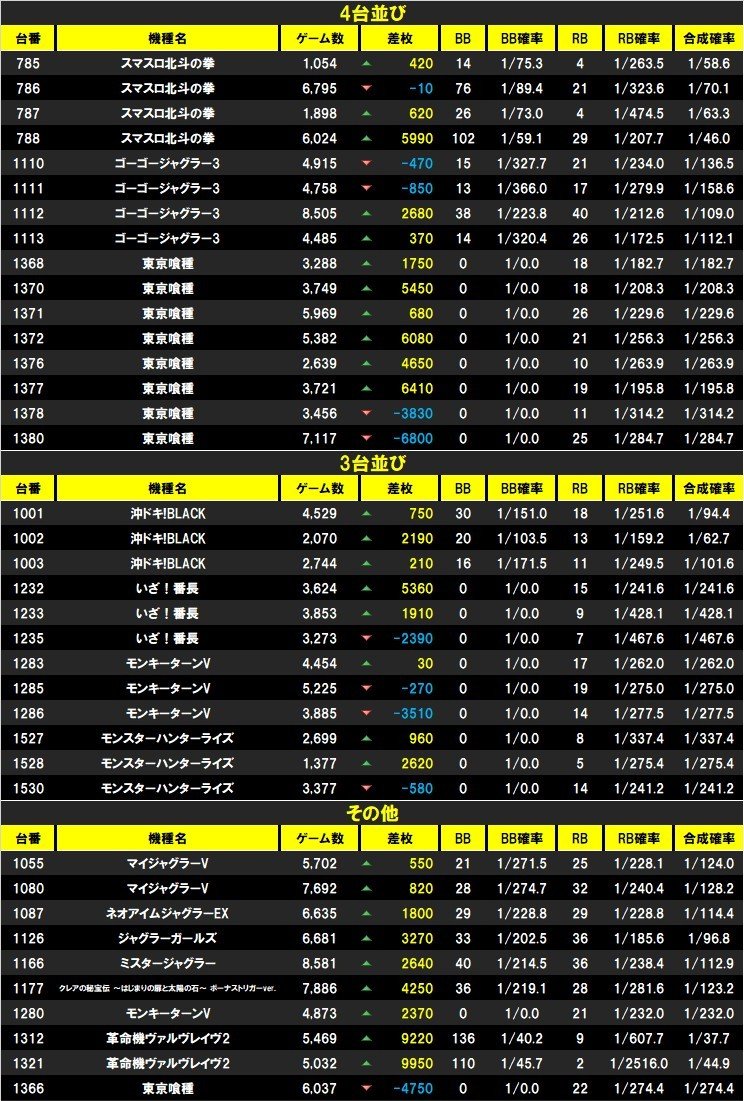Click モンスターハンターライズ in row 1527
Viewport: 744px width, 1101px height.
[167, 739]
